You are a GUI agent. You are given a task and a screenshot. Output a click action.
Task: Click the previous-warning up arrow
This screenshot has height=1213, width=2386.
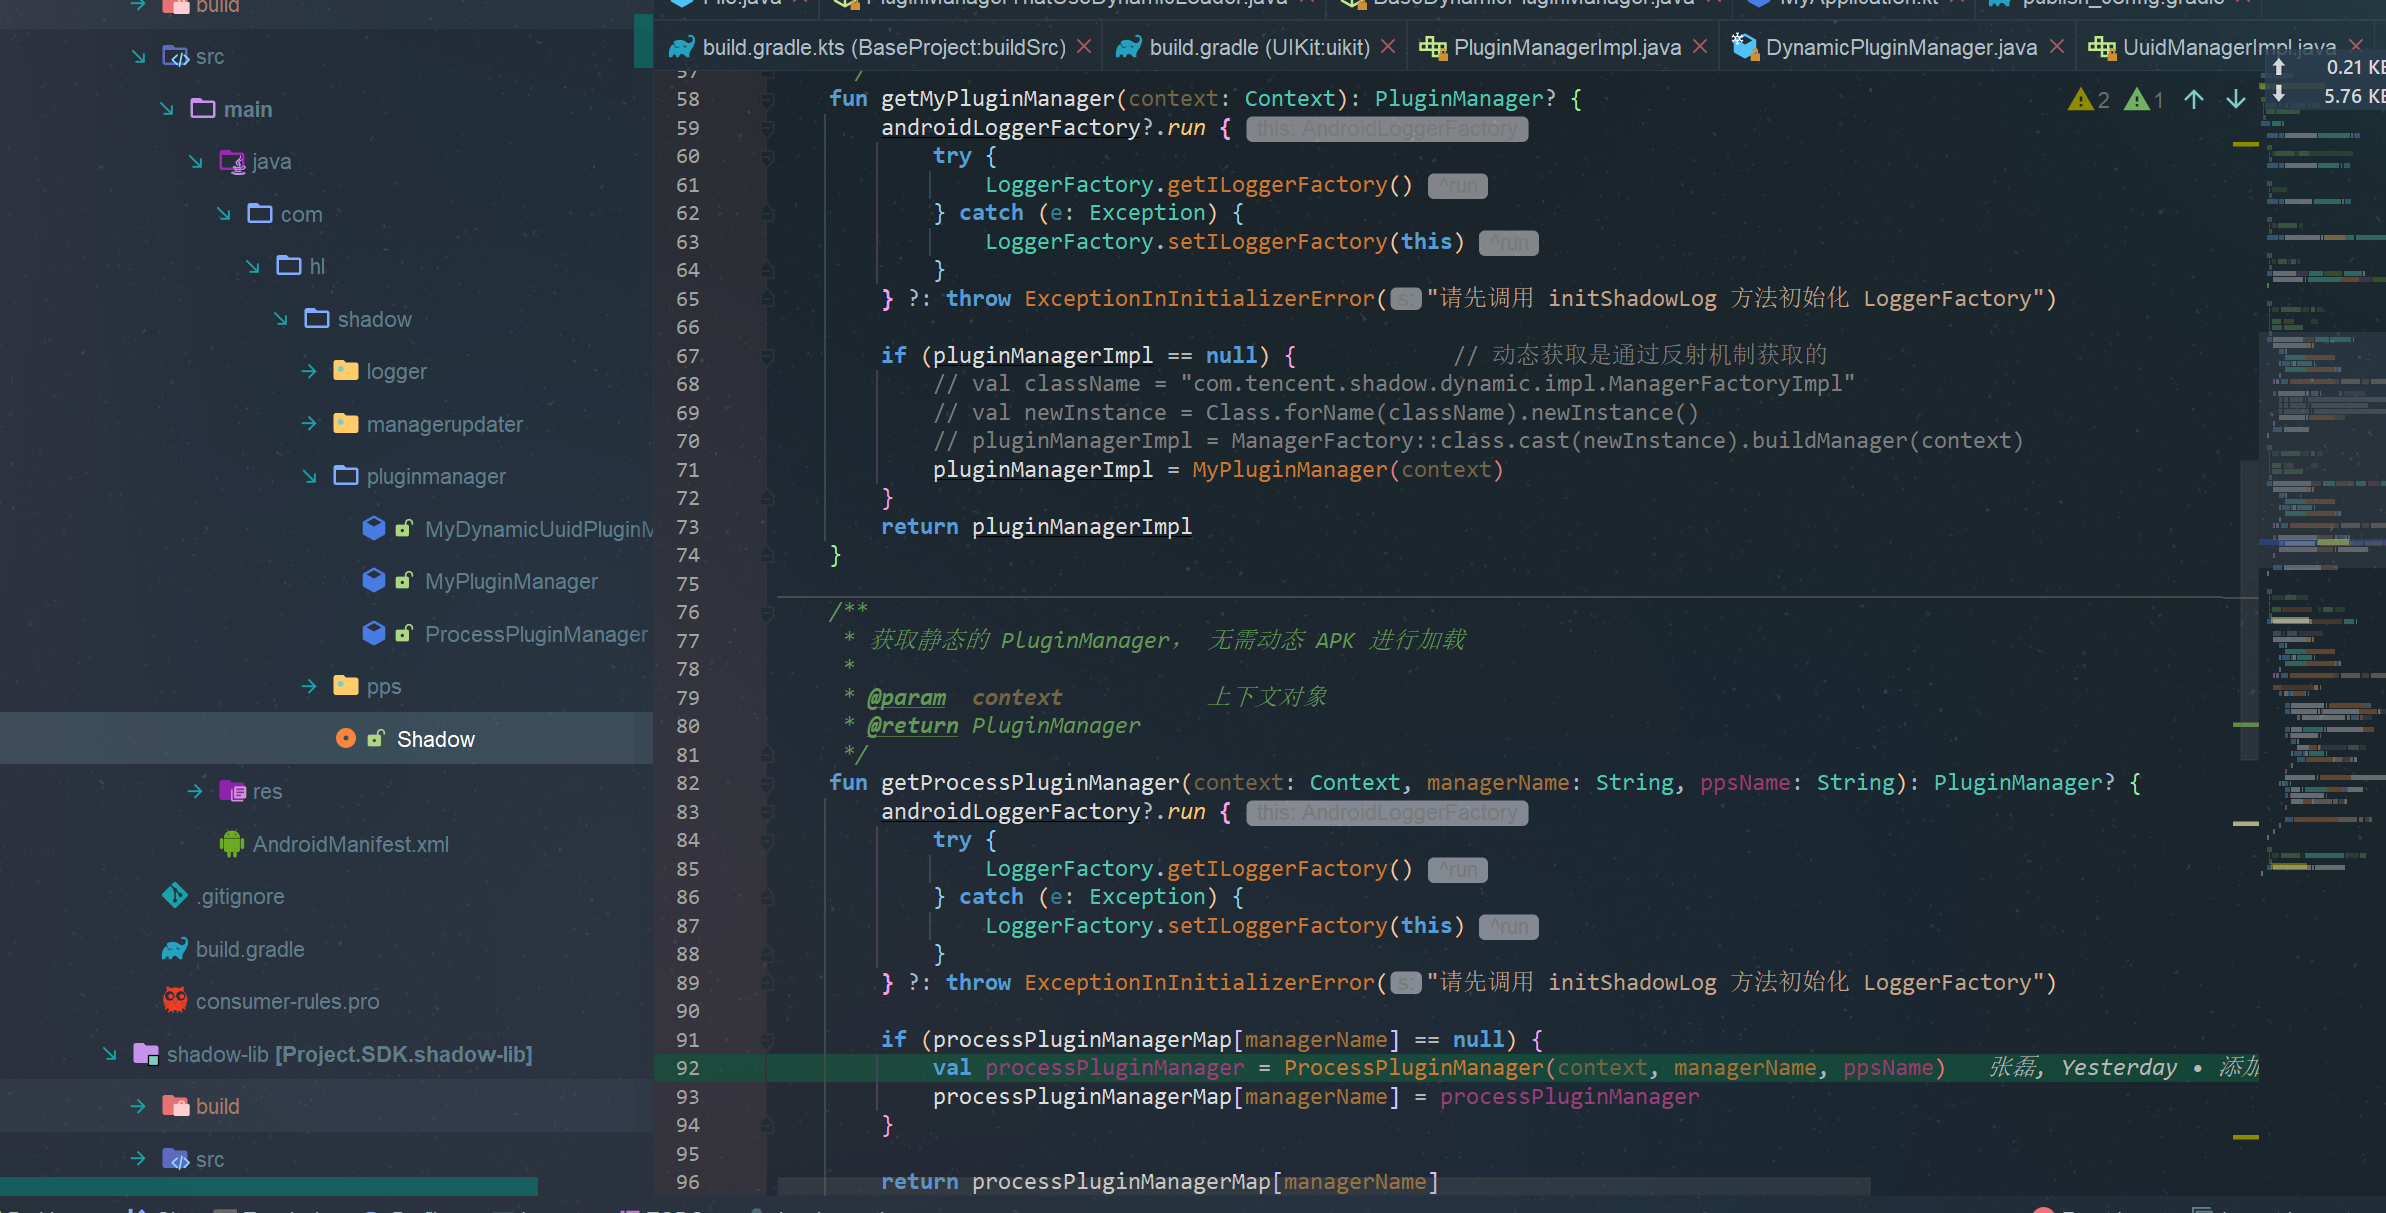coord(2193,99)
